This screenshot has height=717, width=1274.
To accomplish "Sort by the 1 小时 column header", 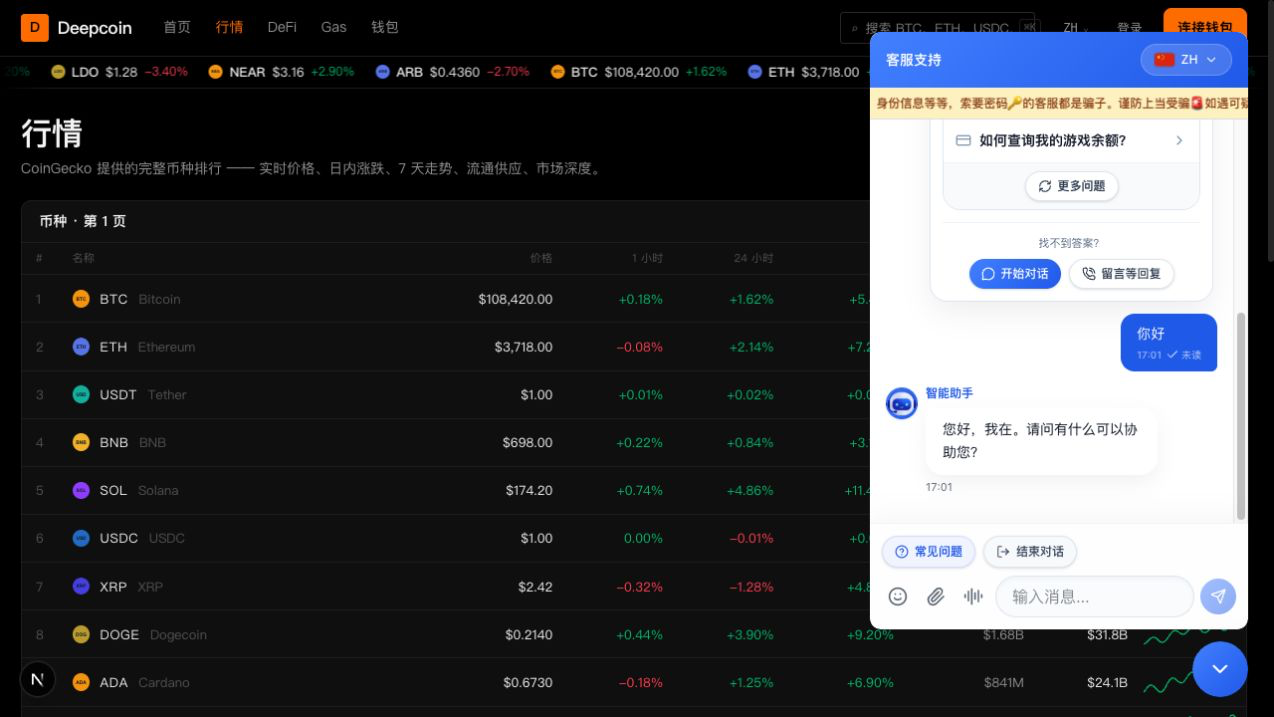I will click(647, 258).
